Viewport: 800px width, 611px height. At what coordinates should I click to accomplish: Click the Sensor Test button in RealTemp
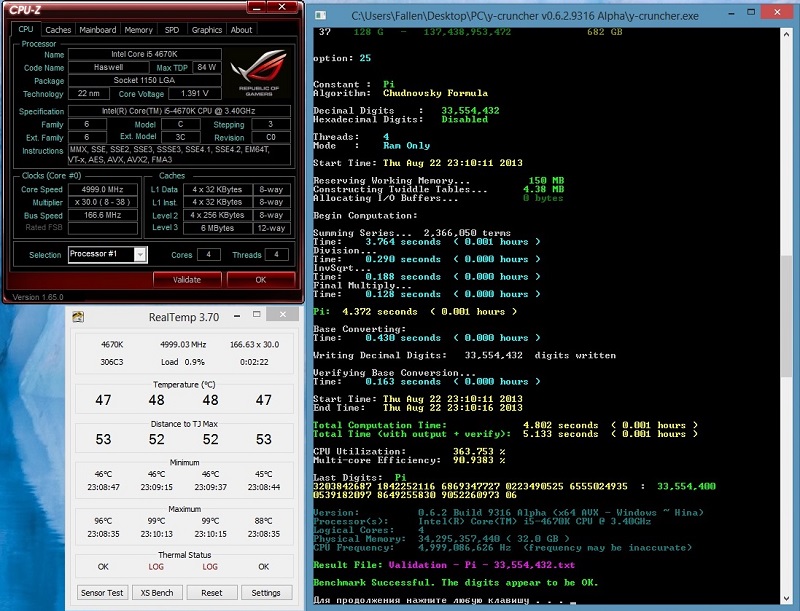coord(102,593)
